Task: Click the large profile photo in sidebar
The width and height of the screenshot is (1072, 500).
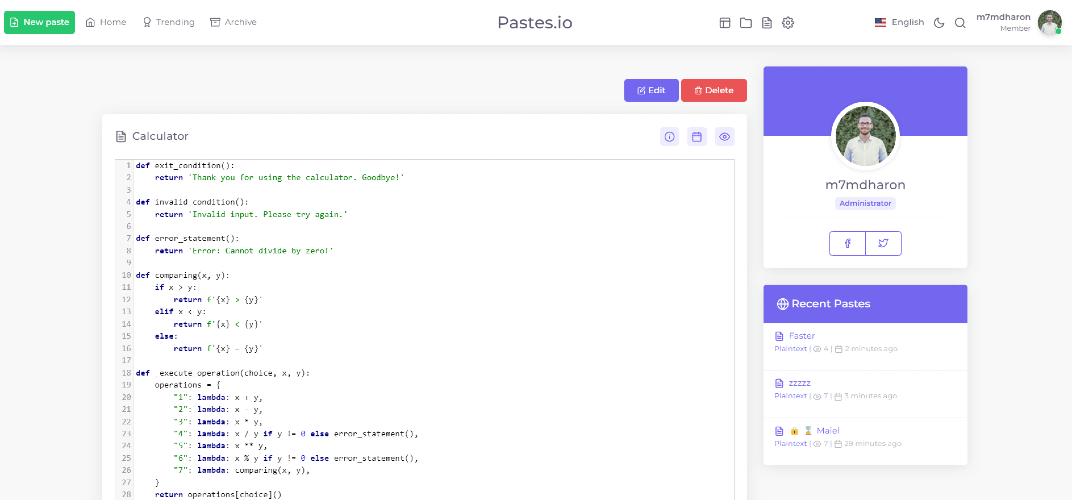Action: pyautogui.click(x=865, y=136)
